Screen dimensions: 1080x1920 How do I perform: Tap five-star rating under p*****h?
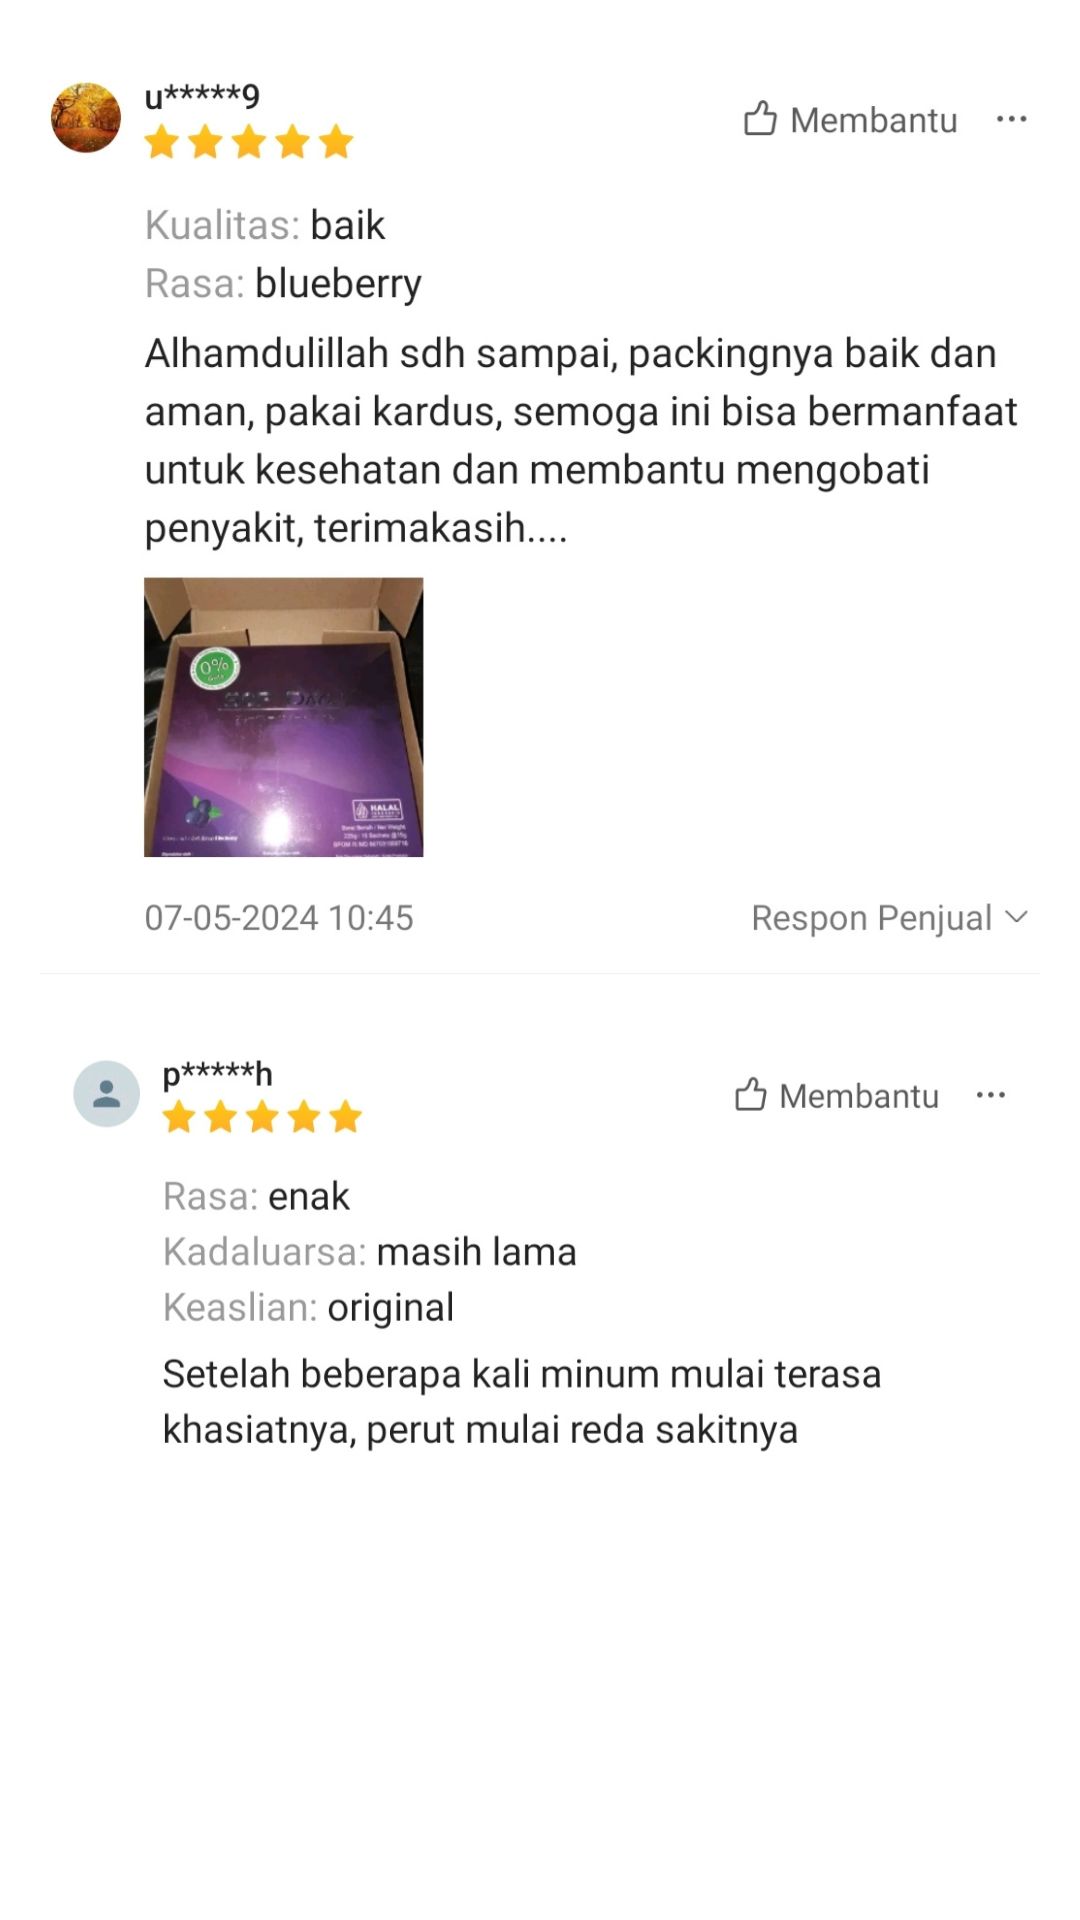click(262, 1116)
